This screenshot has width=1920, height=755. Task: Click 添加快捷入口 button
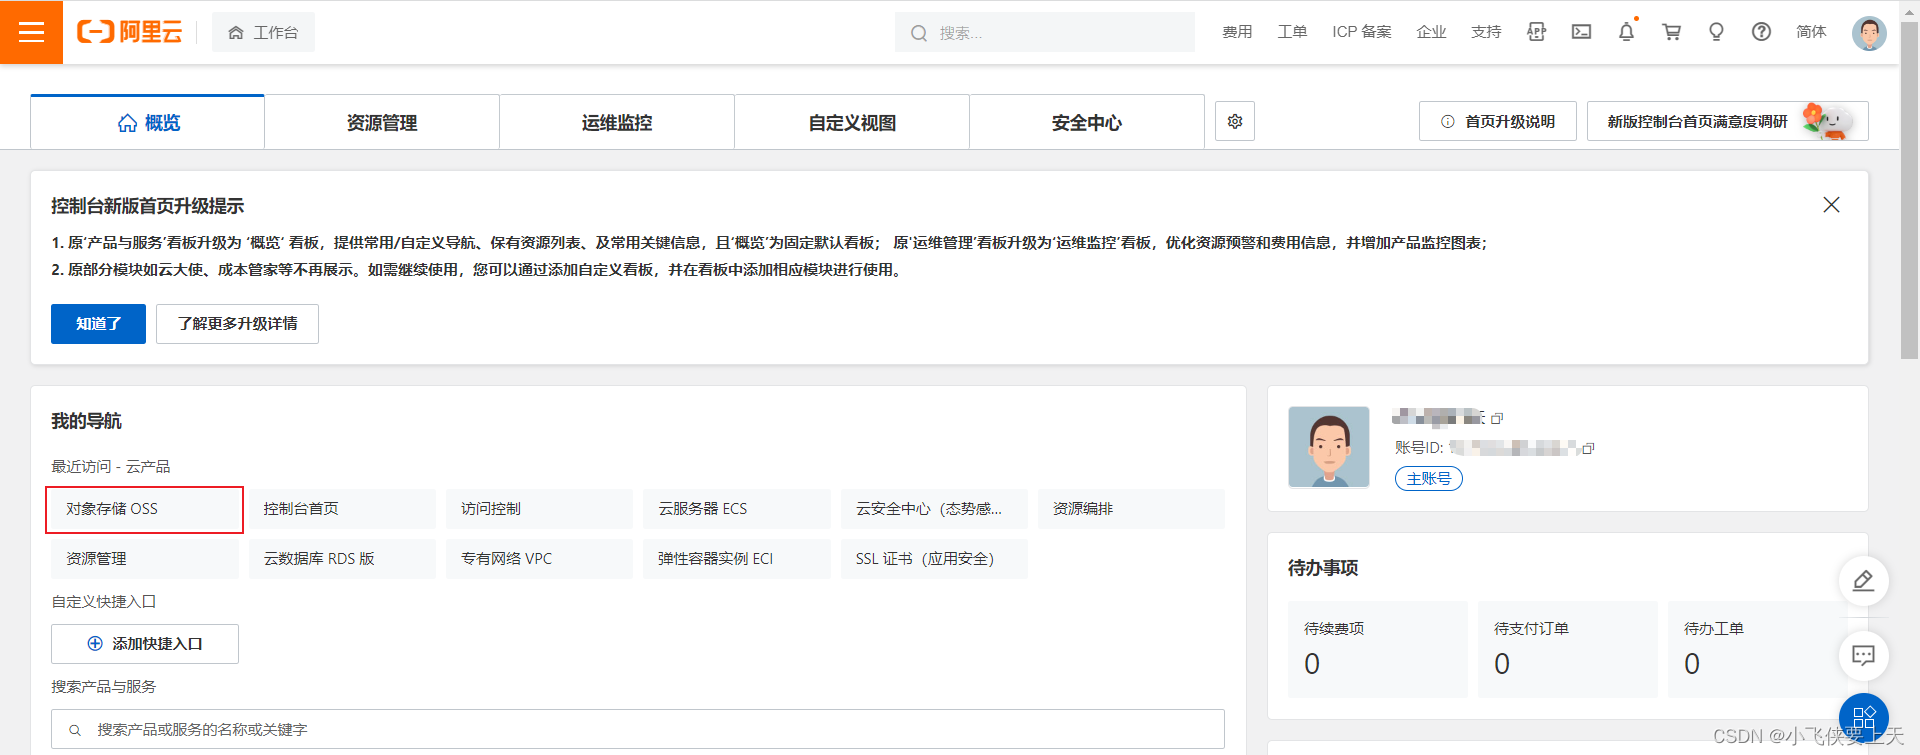click(x=145, y=644)
